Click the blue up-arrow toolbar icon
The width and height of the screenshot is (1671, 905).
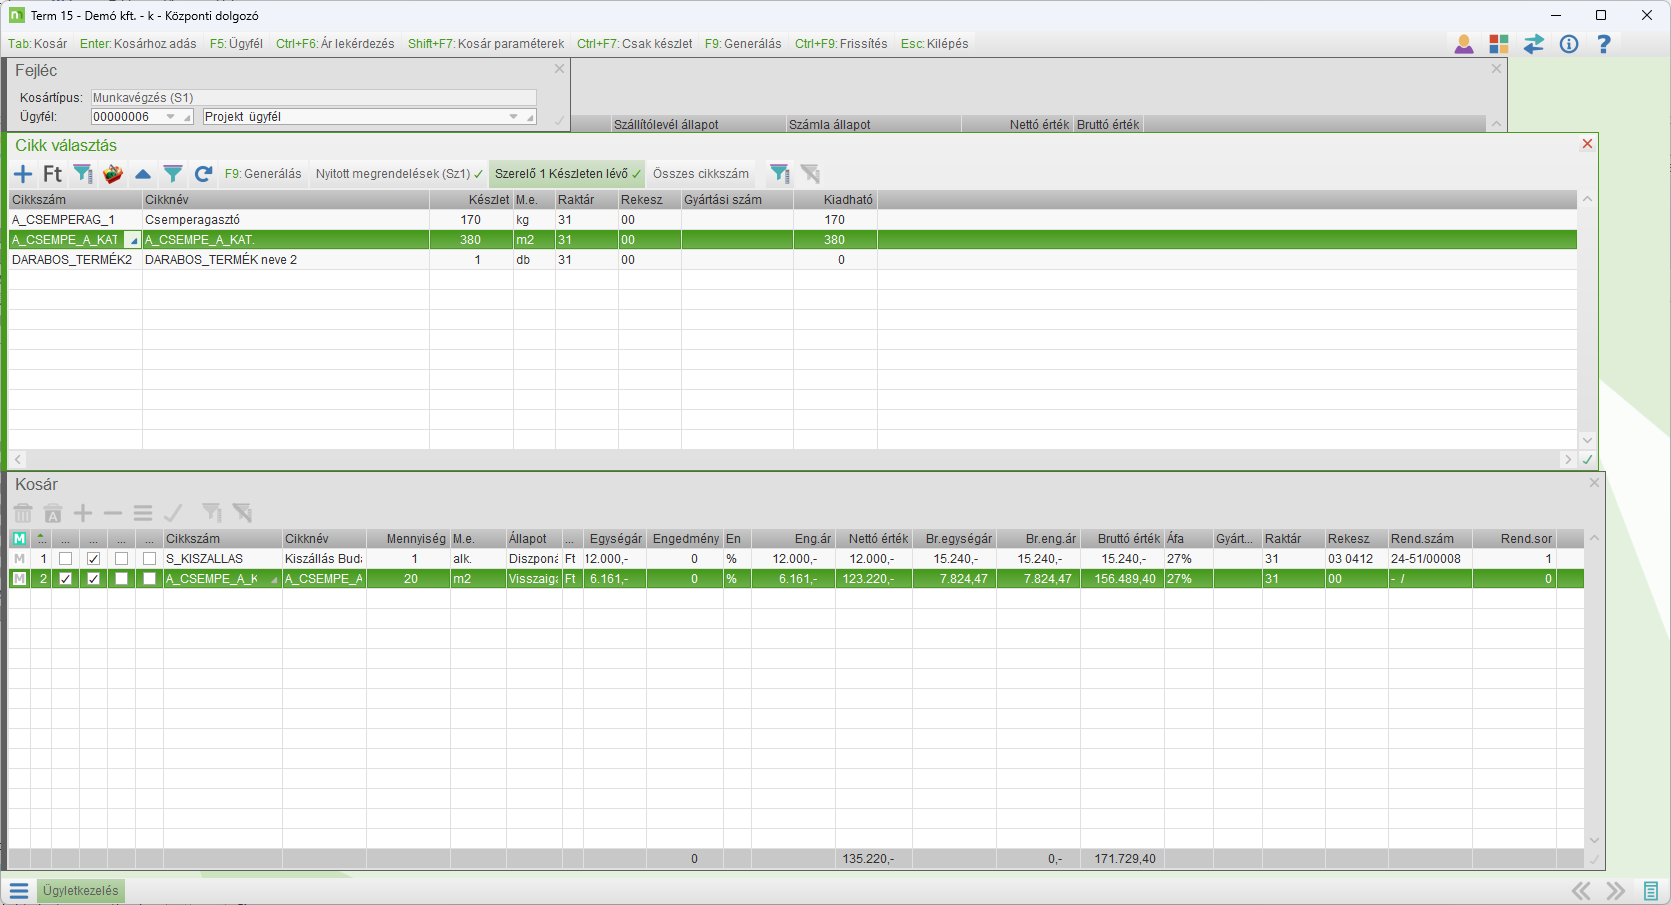tap(143, 174)
